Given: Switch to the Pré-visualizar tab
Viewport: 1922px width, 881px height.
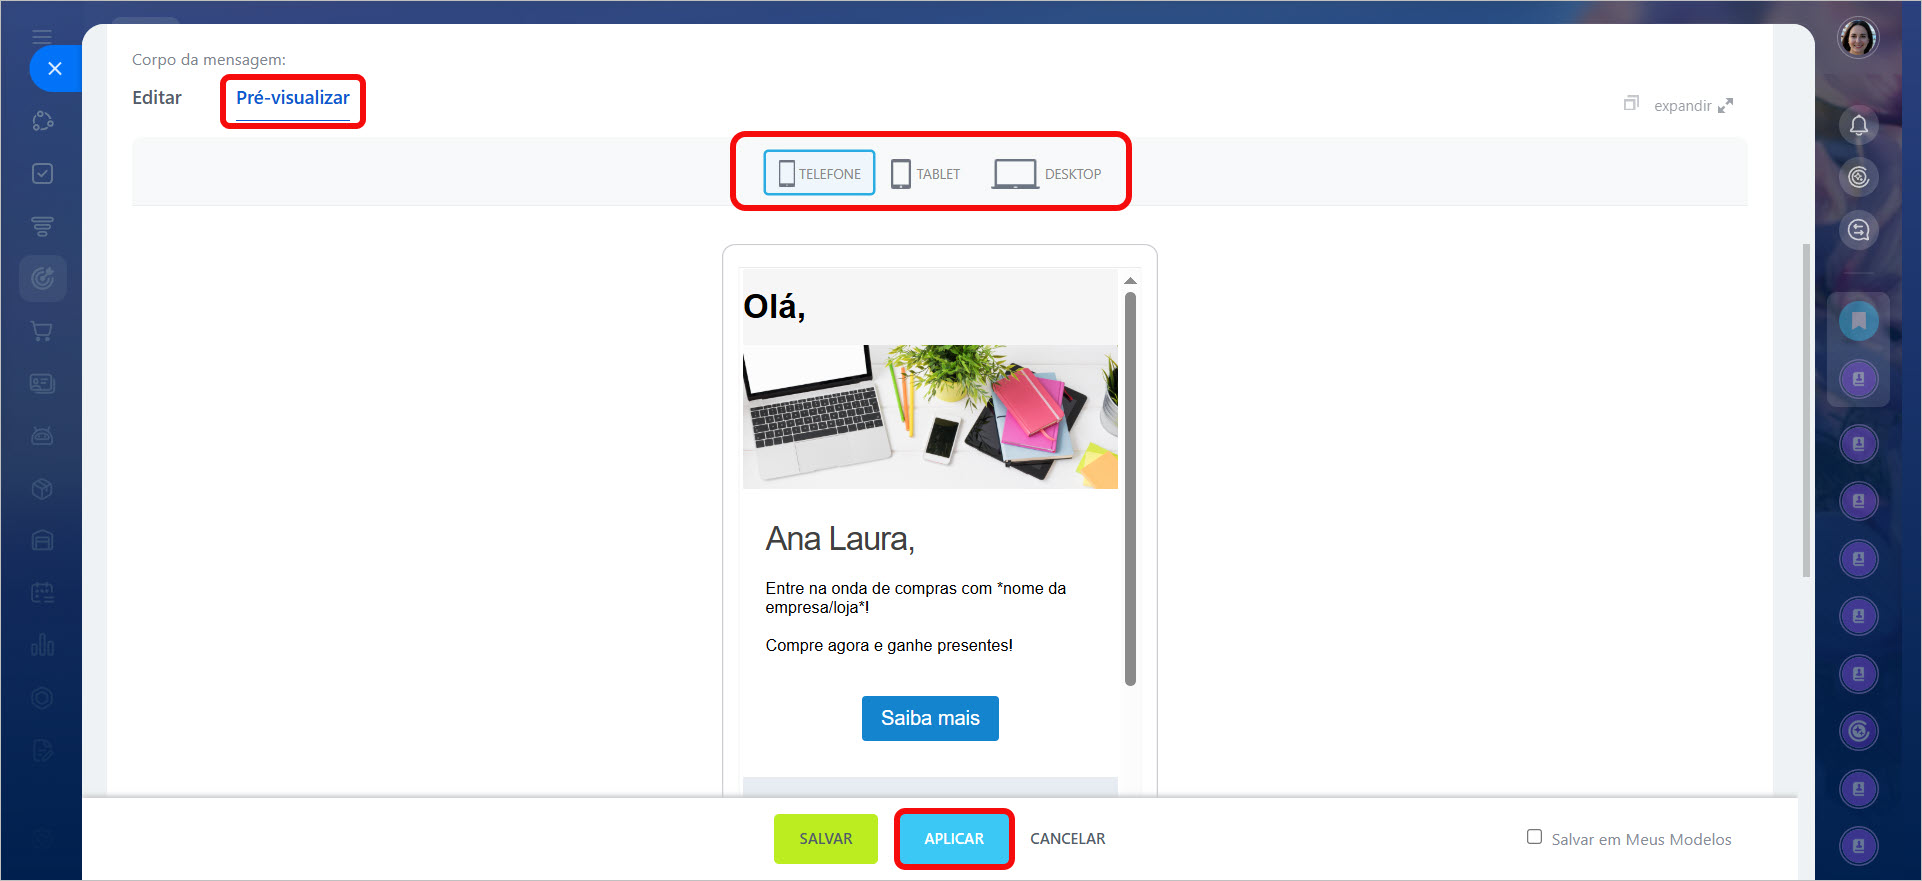Looking at the screenshot, I should click(x=293, y=98).
